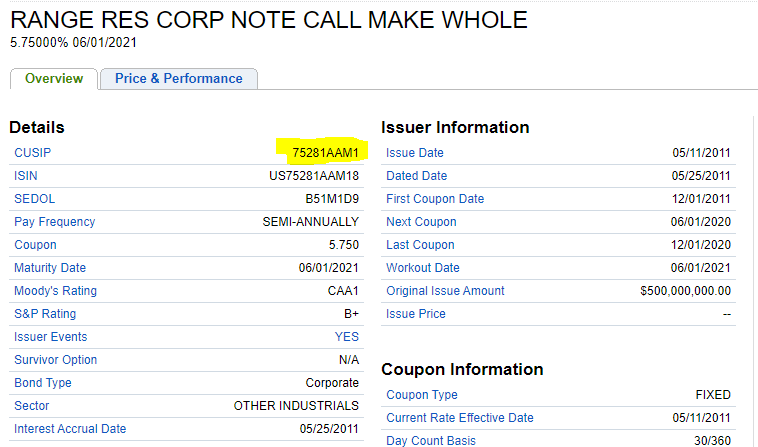This screenshot has height=447, width=758.
Task: Open the Price & Performance tab
Action: [x=179, y=79]
